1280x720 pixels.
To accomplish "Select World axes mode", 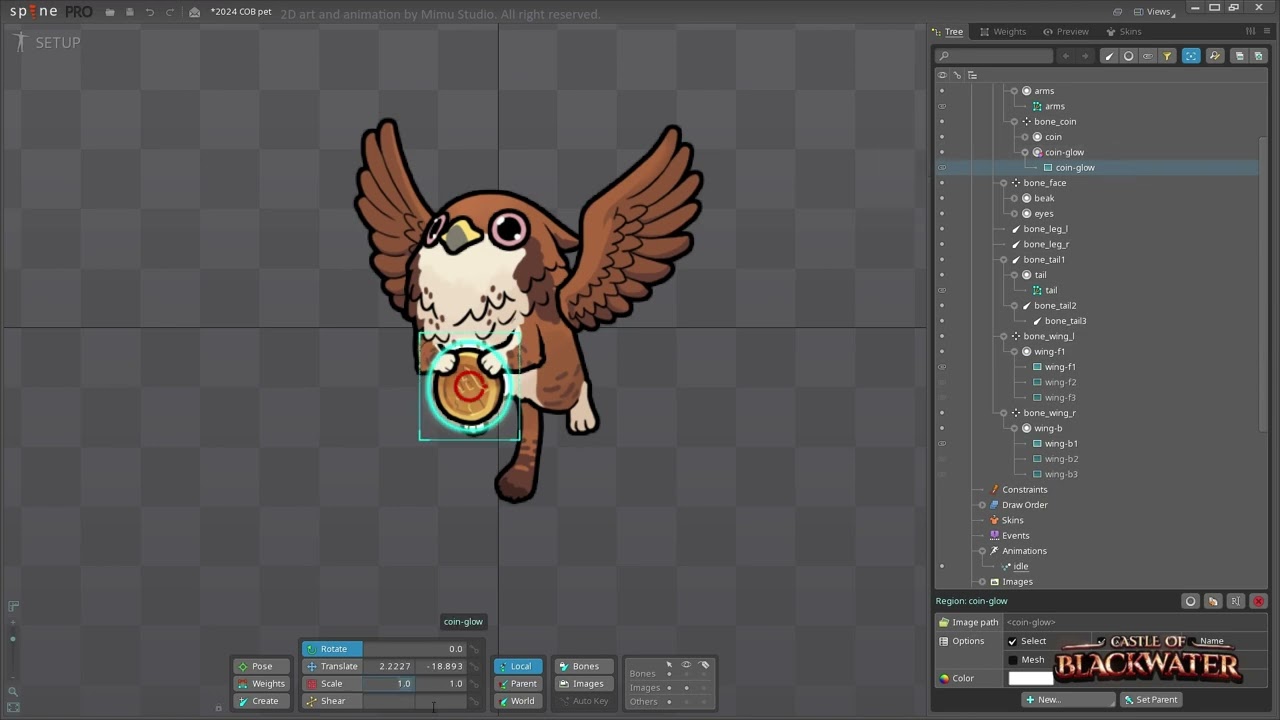I will [x=517, y=701].
